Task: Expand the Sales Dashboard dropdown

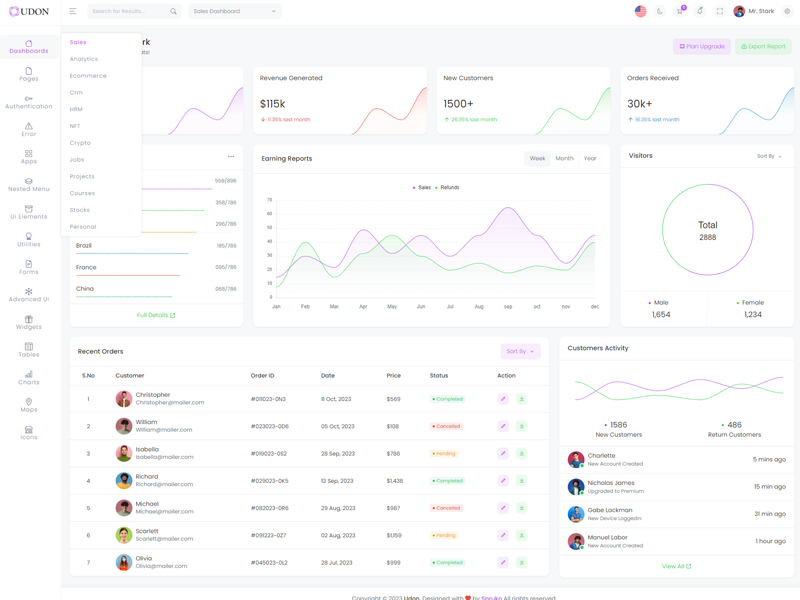Action: [x=234, y=11]
